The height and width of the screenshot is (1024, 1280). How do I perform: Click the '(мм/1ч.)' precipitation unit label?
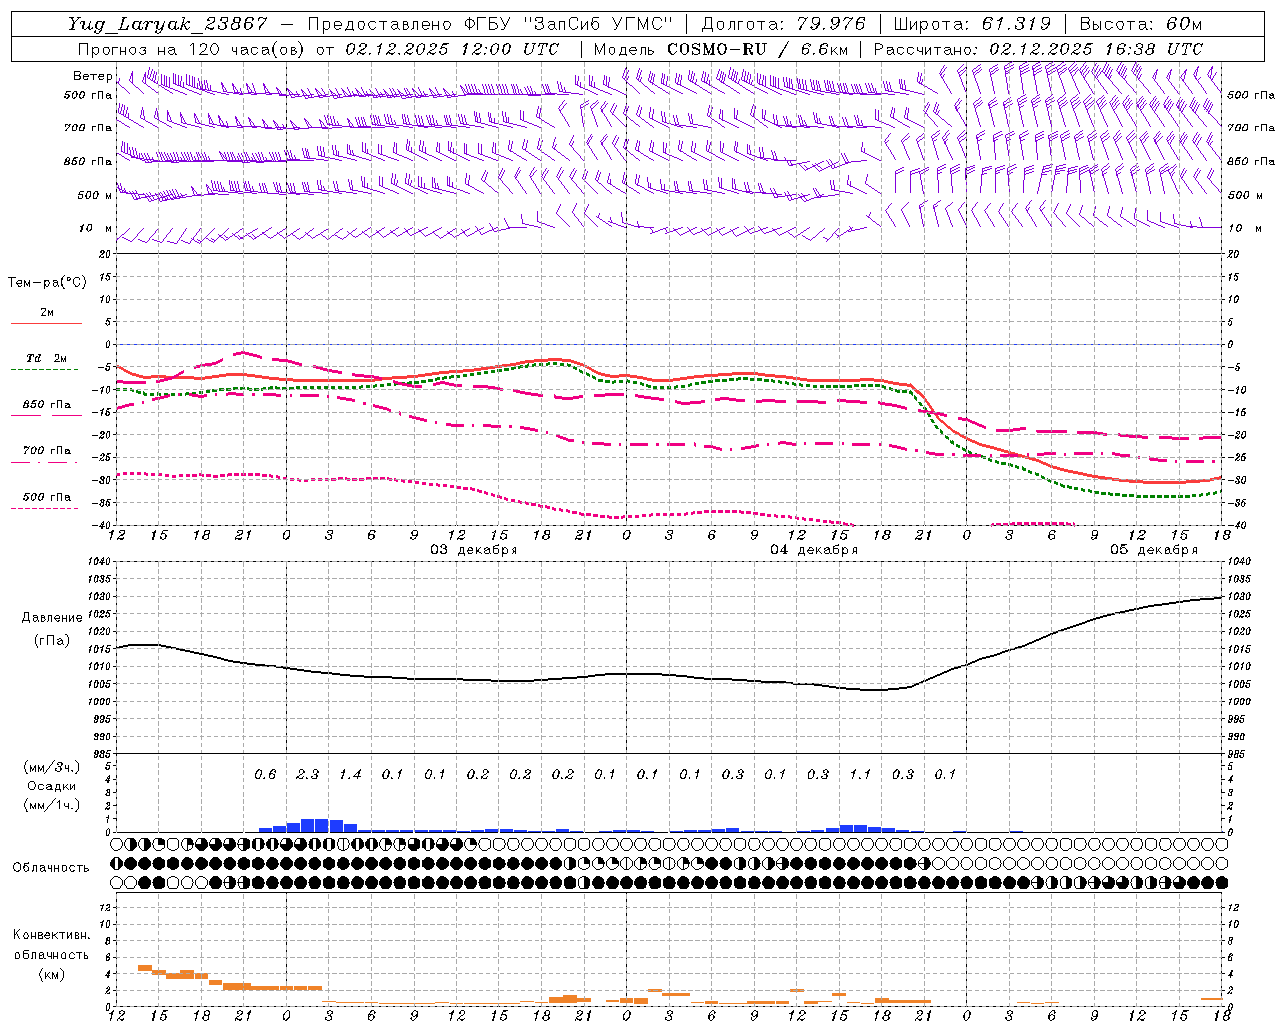point(51,805)
